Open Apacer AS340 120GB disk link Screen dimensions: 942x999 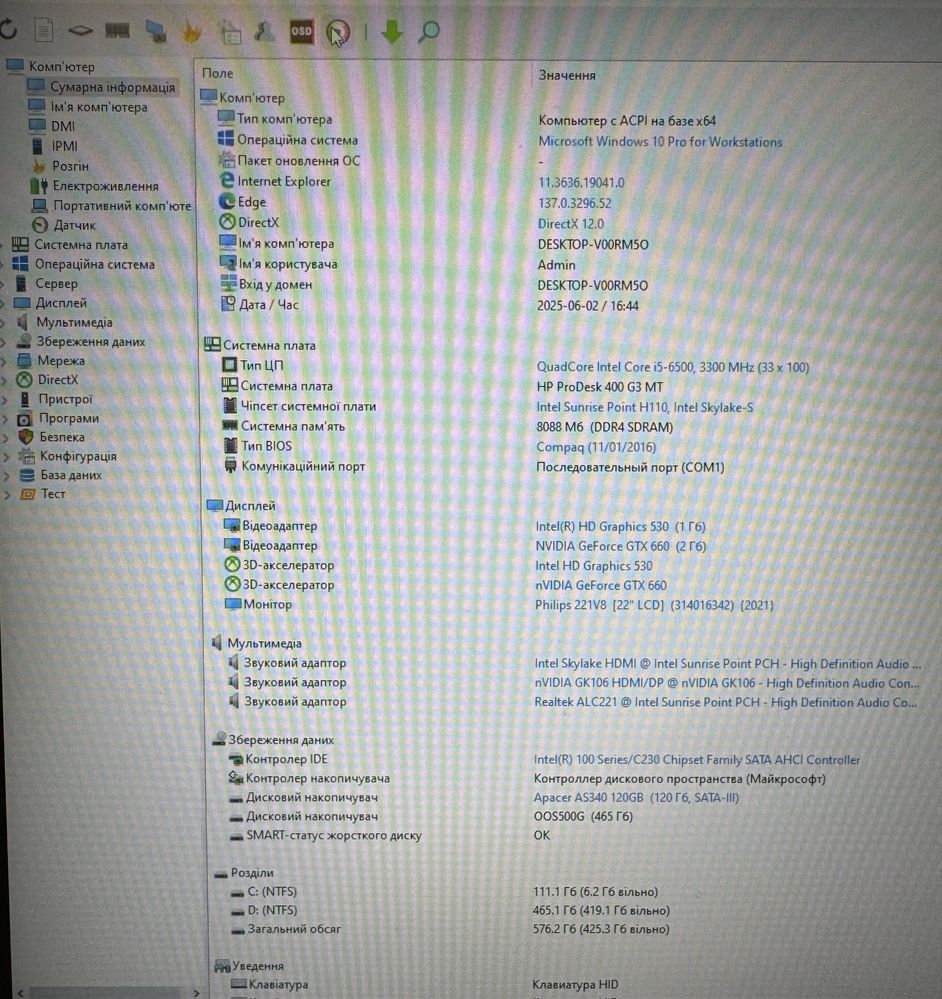point(636,797)
